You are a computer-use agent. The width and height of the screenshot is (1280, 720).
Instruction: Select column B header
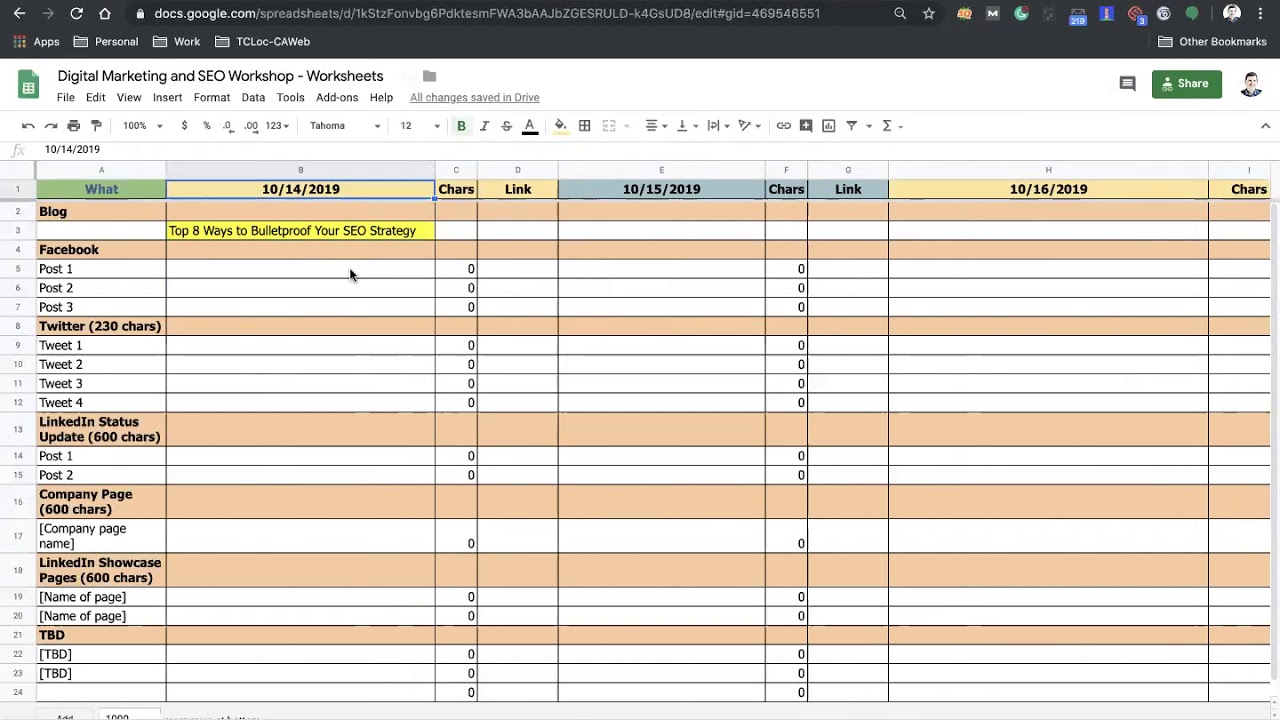300,170
